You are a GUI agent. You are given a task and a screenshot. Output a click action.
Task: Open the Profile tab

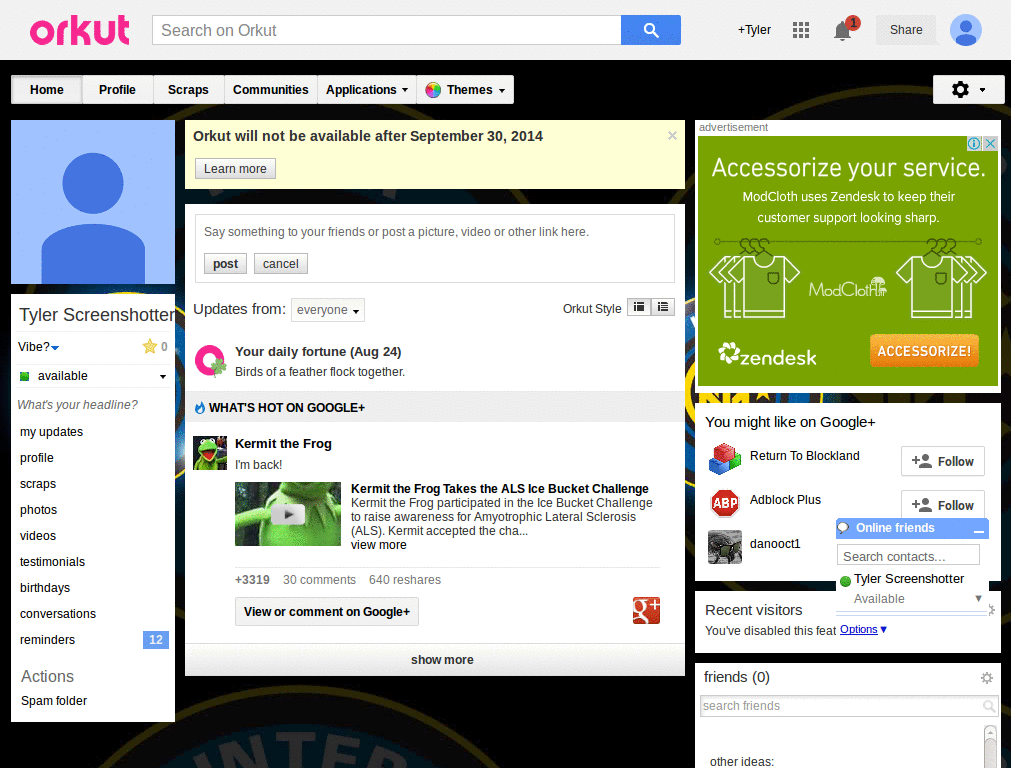118,89
